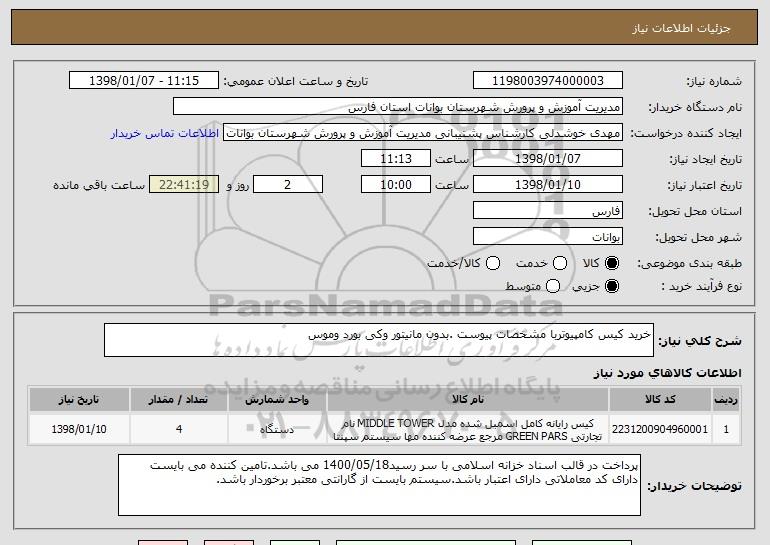Click the creation date field 1398/01/07
This screenshot has height=545, width=770.
click(548, 159)
